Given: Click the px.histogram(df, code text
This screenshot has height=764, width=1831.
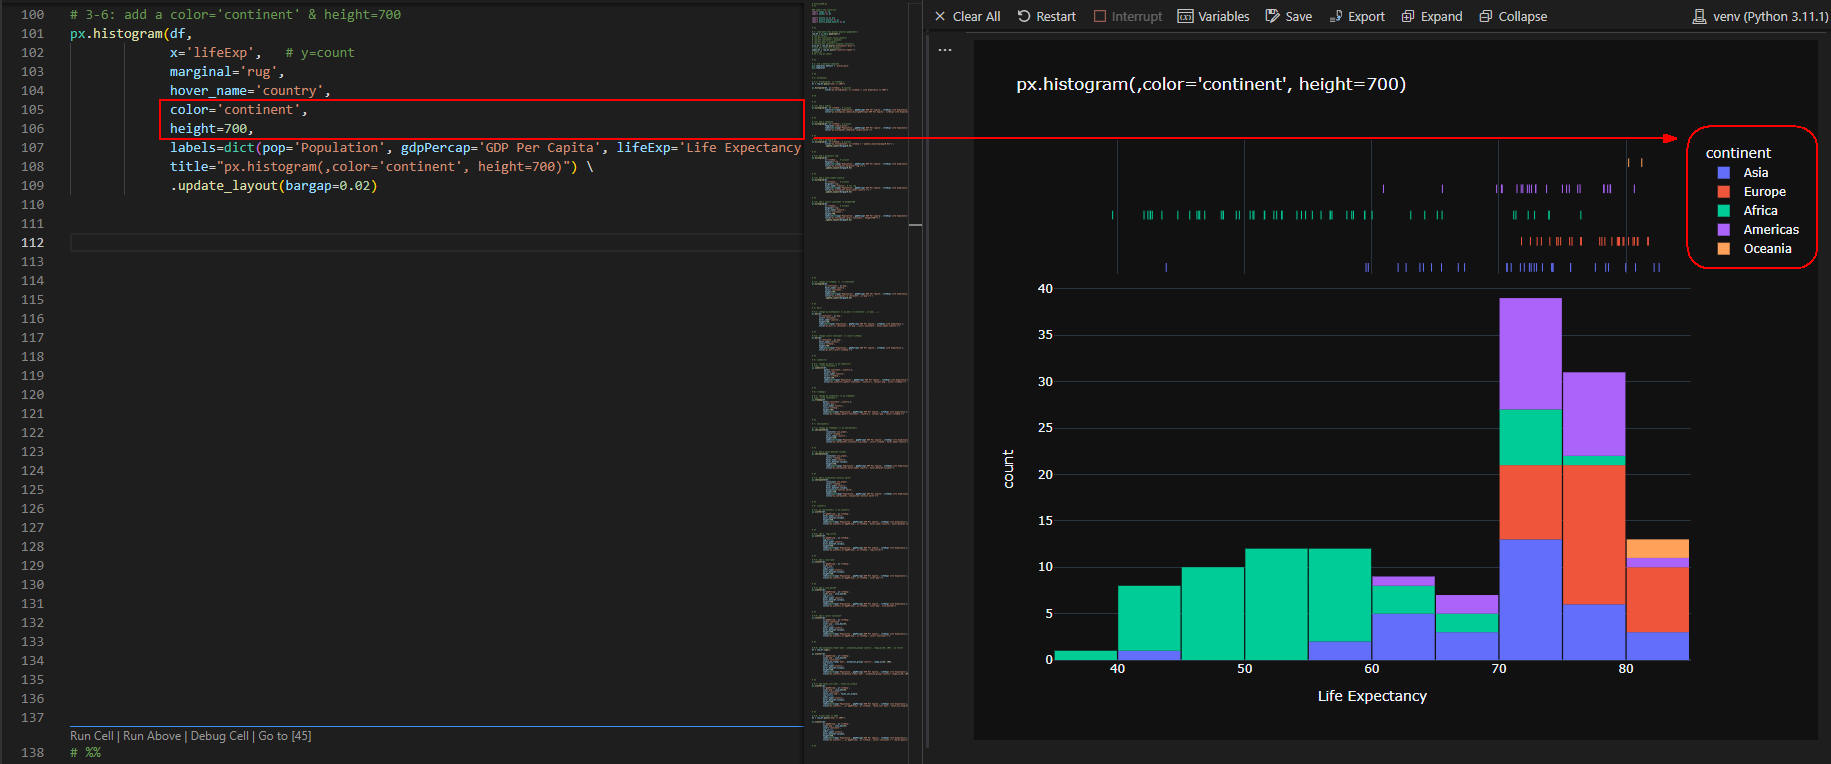Looking at the screenshot, I should 130,34.
